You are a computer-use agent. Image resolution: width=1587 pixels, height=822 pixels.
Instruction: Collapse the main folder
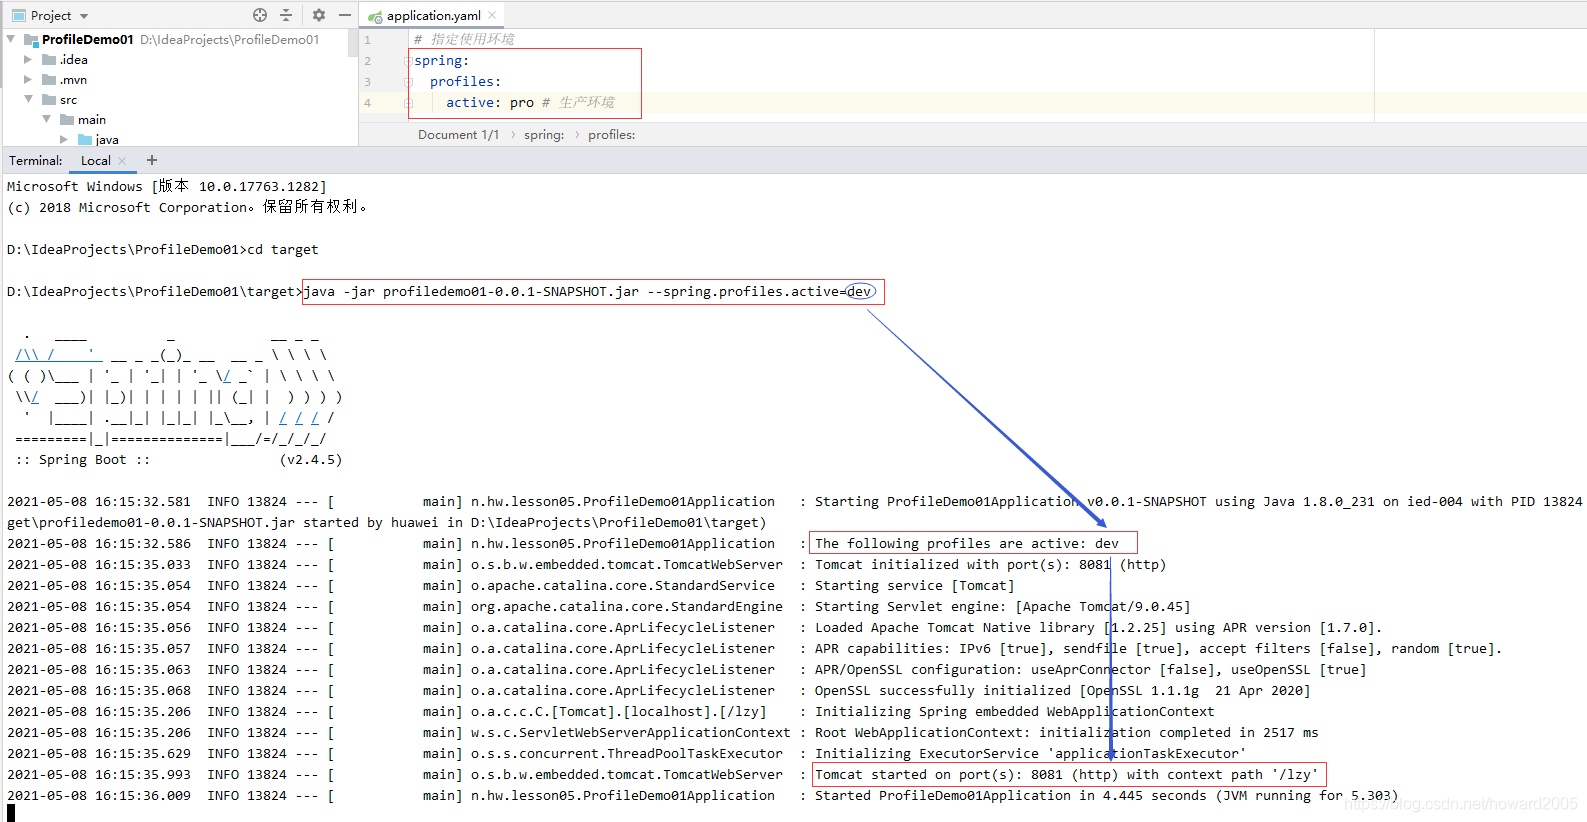point(46,119)
